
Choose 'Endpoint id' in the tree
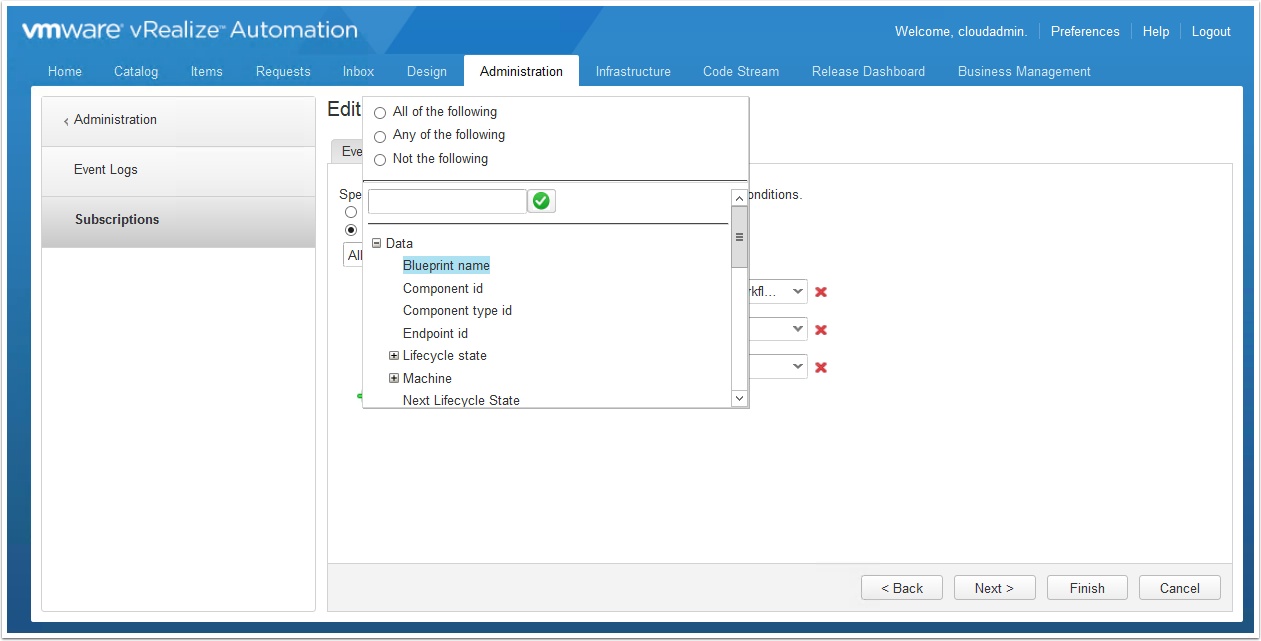[x=435, y=333]
